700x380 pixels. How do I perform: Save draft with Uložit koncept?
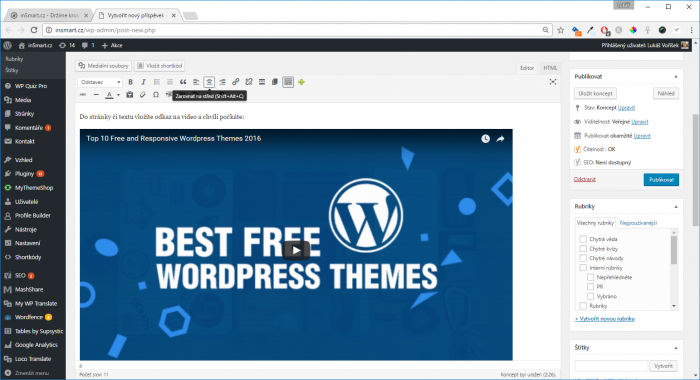click(595, 93)
